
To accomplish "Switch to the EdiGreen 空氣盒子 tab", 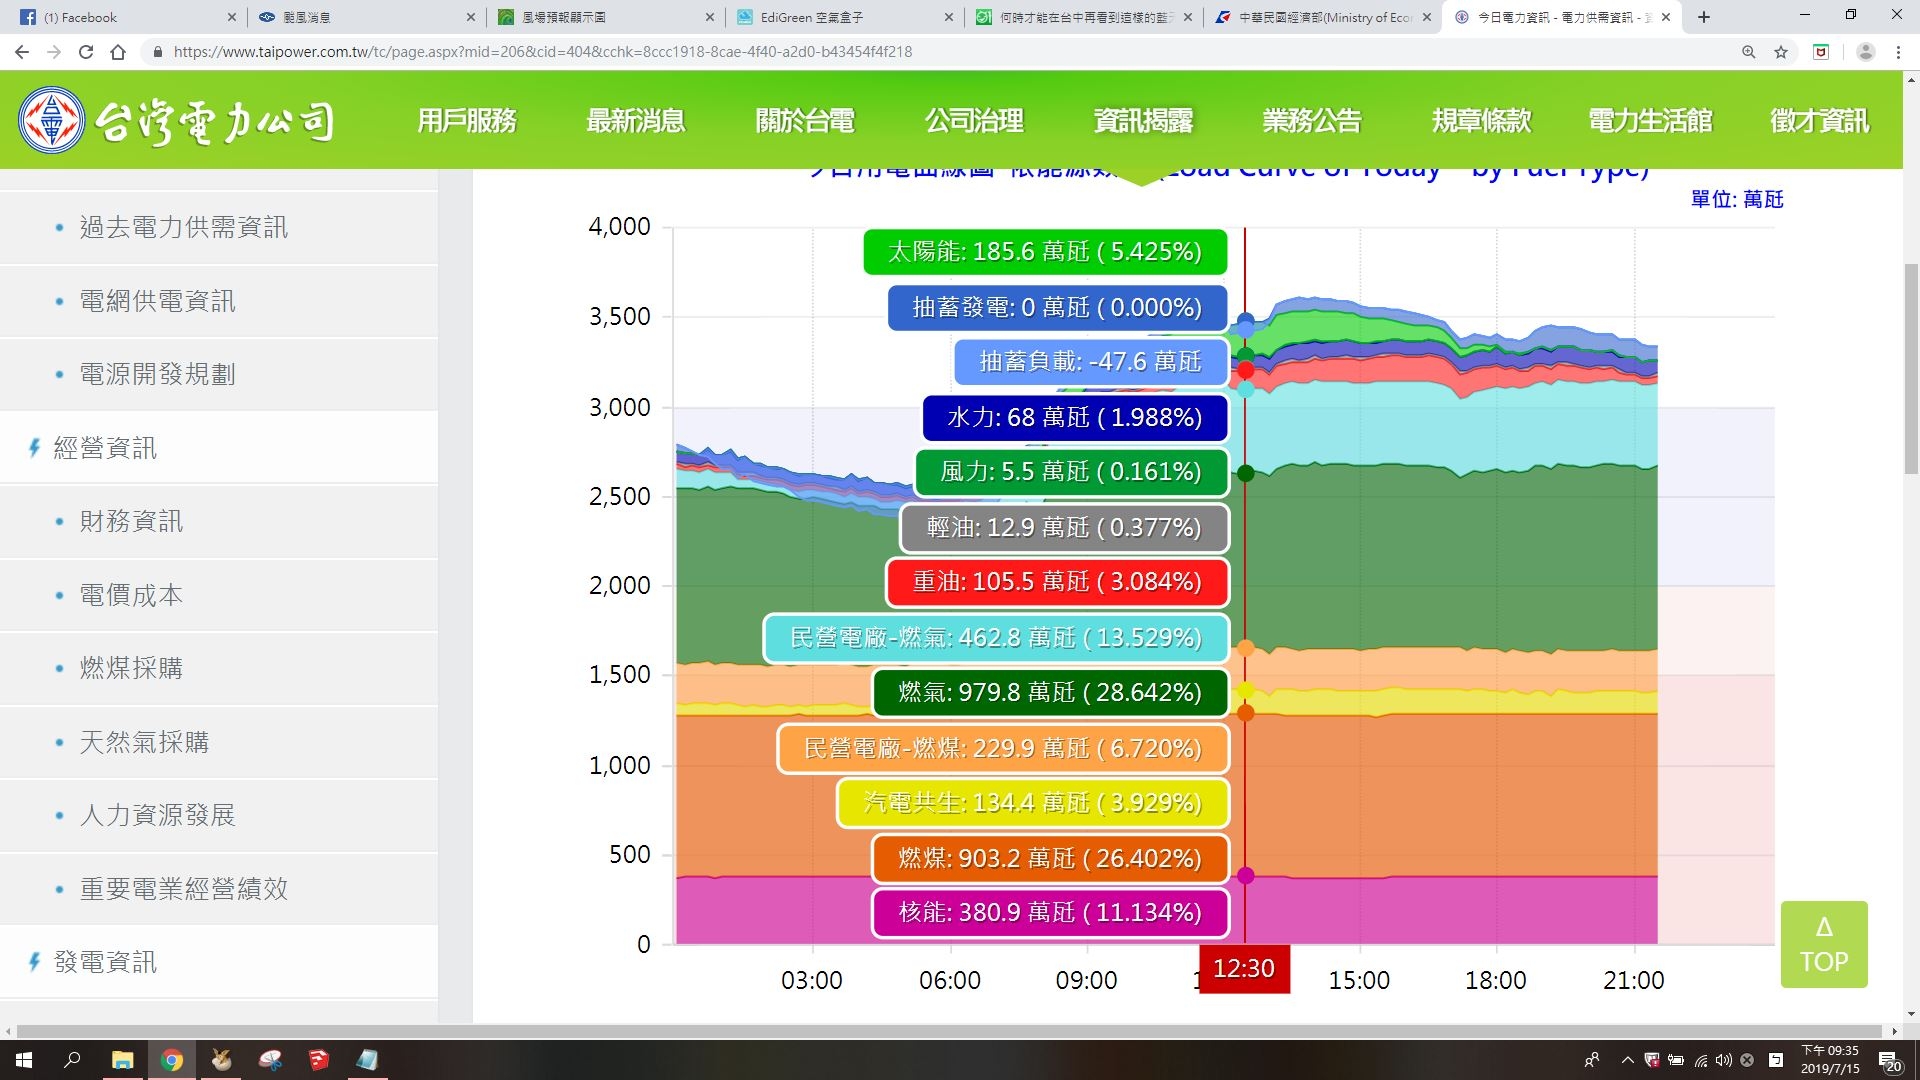I will [845, 17].
